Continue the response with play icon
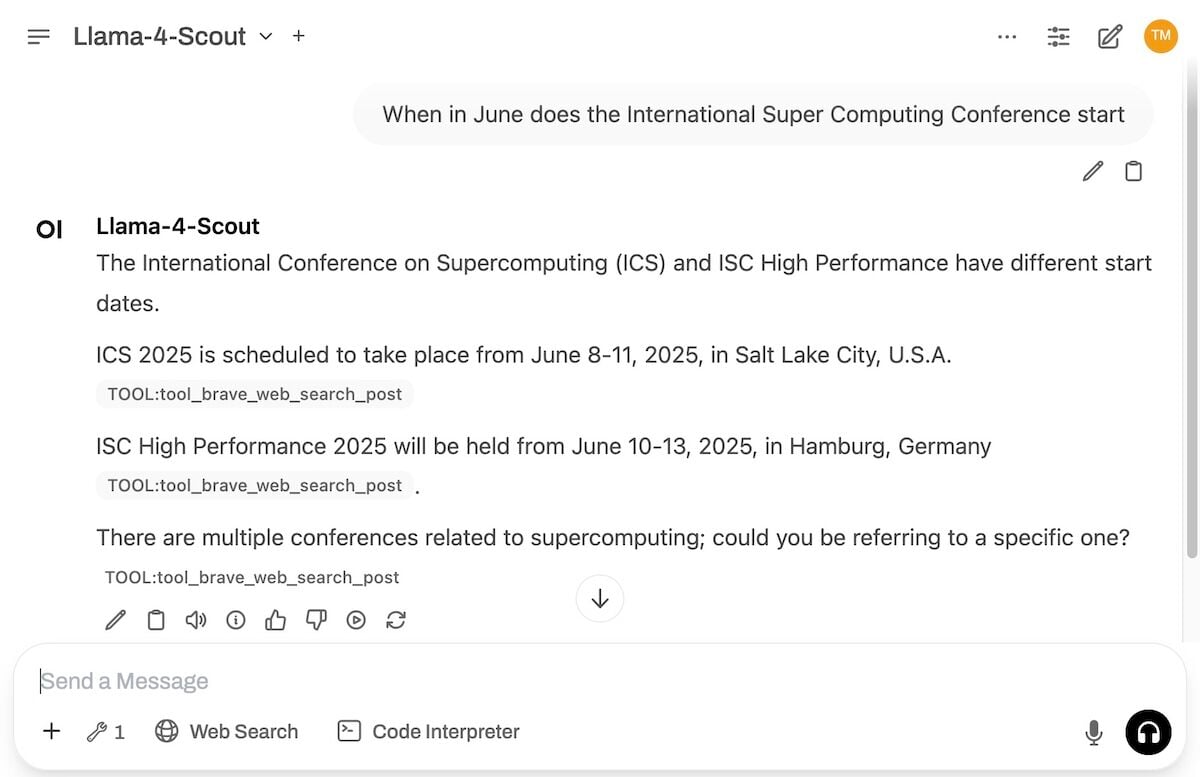The image size is (1200, 777). [356, 620]
